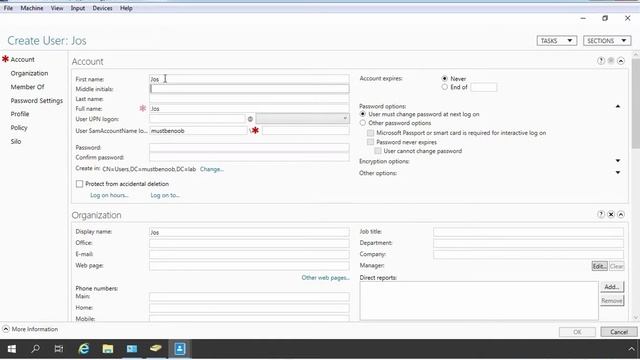Viewport: 640px width, 360px height.
Task: Remove the Organization section with X icon
Action: coord(611,214)
